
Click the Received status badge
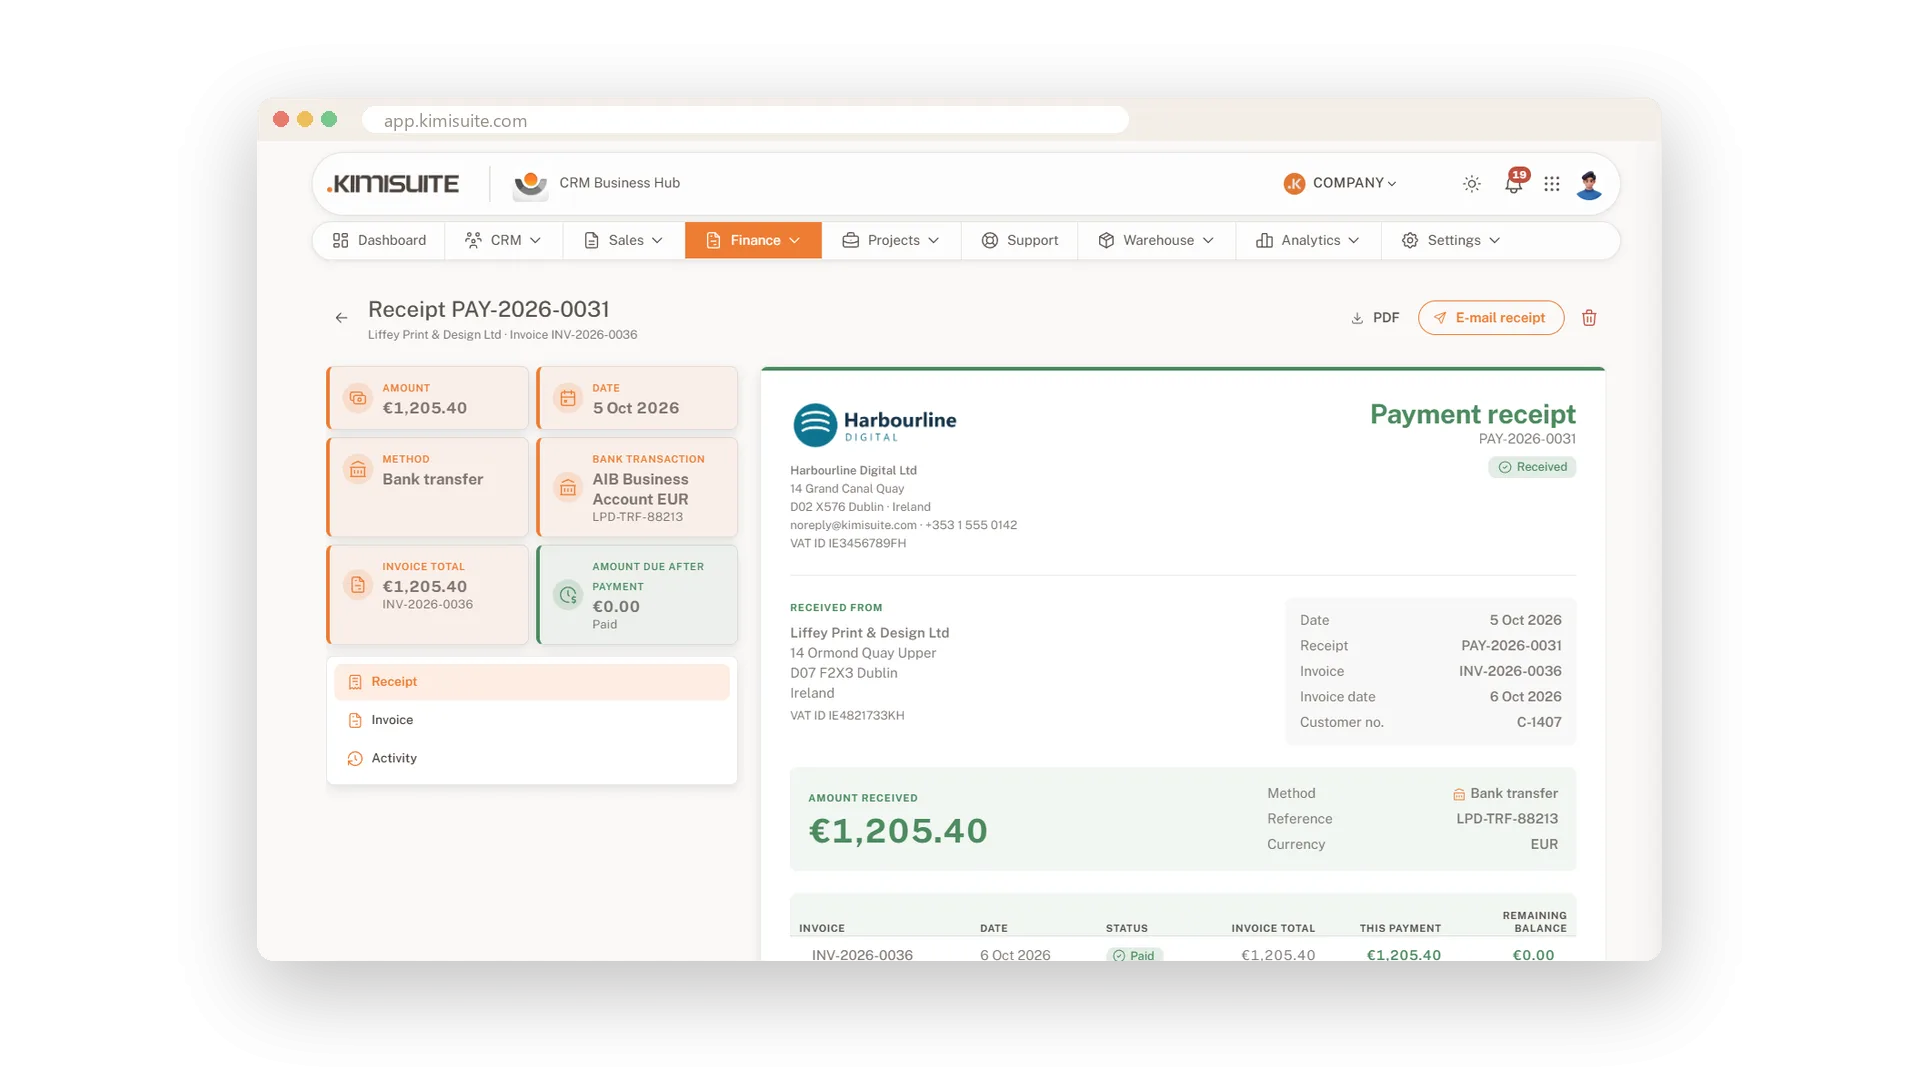coord(1531,467)
